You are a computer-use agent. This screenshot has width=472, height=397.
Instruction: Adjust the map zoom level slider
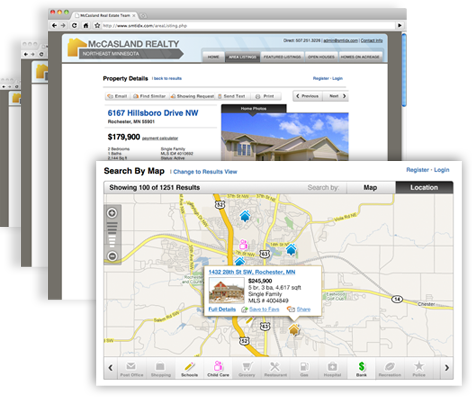point(112,234)
